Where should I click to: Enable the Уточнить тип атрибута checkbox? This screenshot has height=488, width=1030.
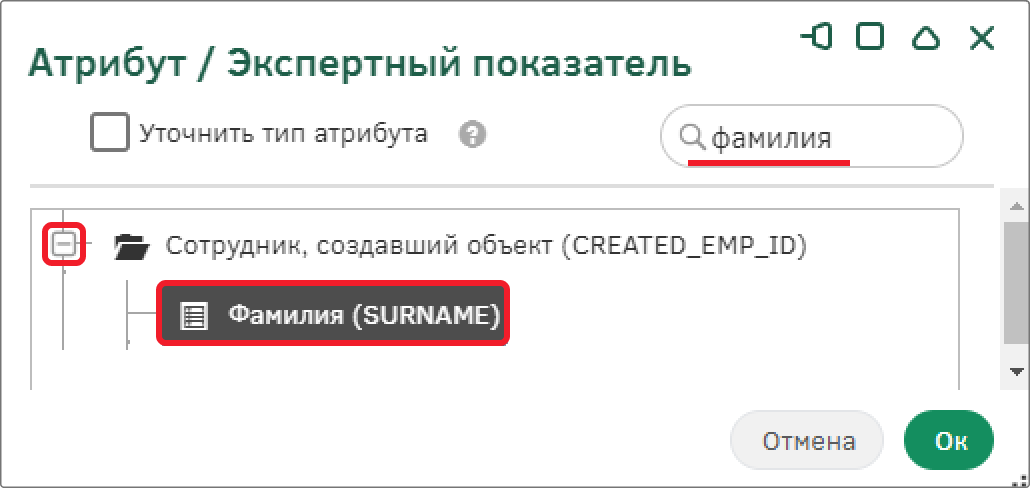[109, 133]
